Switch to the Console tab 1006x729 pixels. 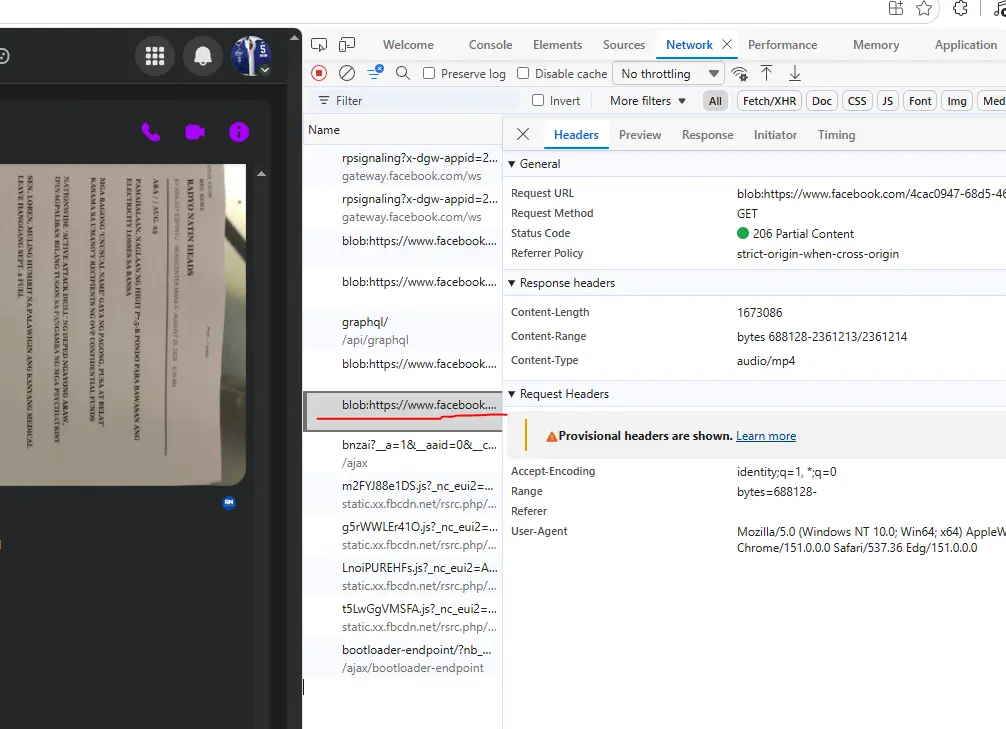490,45
